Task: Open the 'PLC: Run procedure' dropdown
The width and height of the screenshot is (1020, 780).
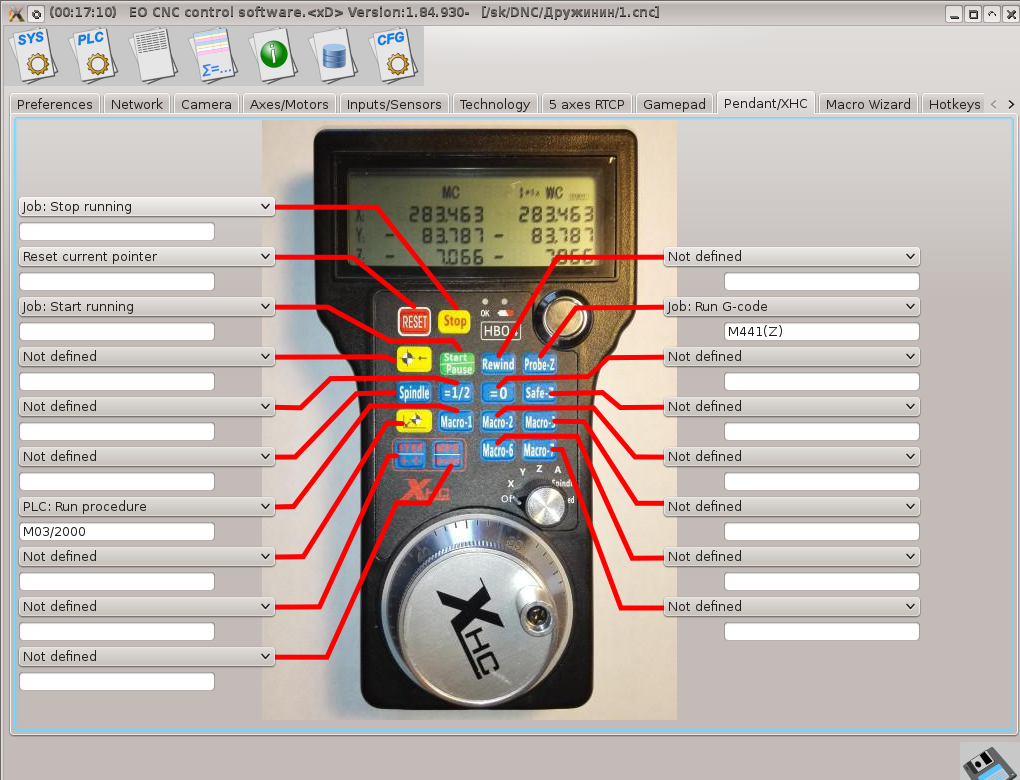Action: tap(146, 506)
